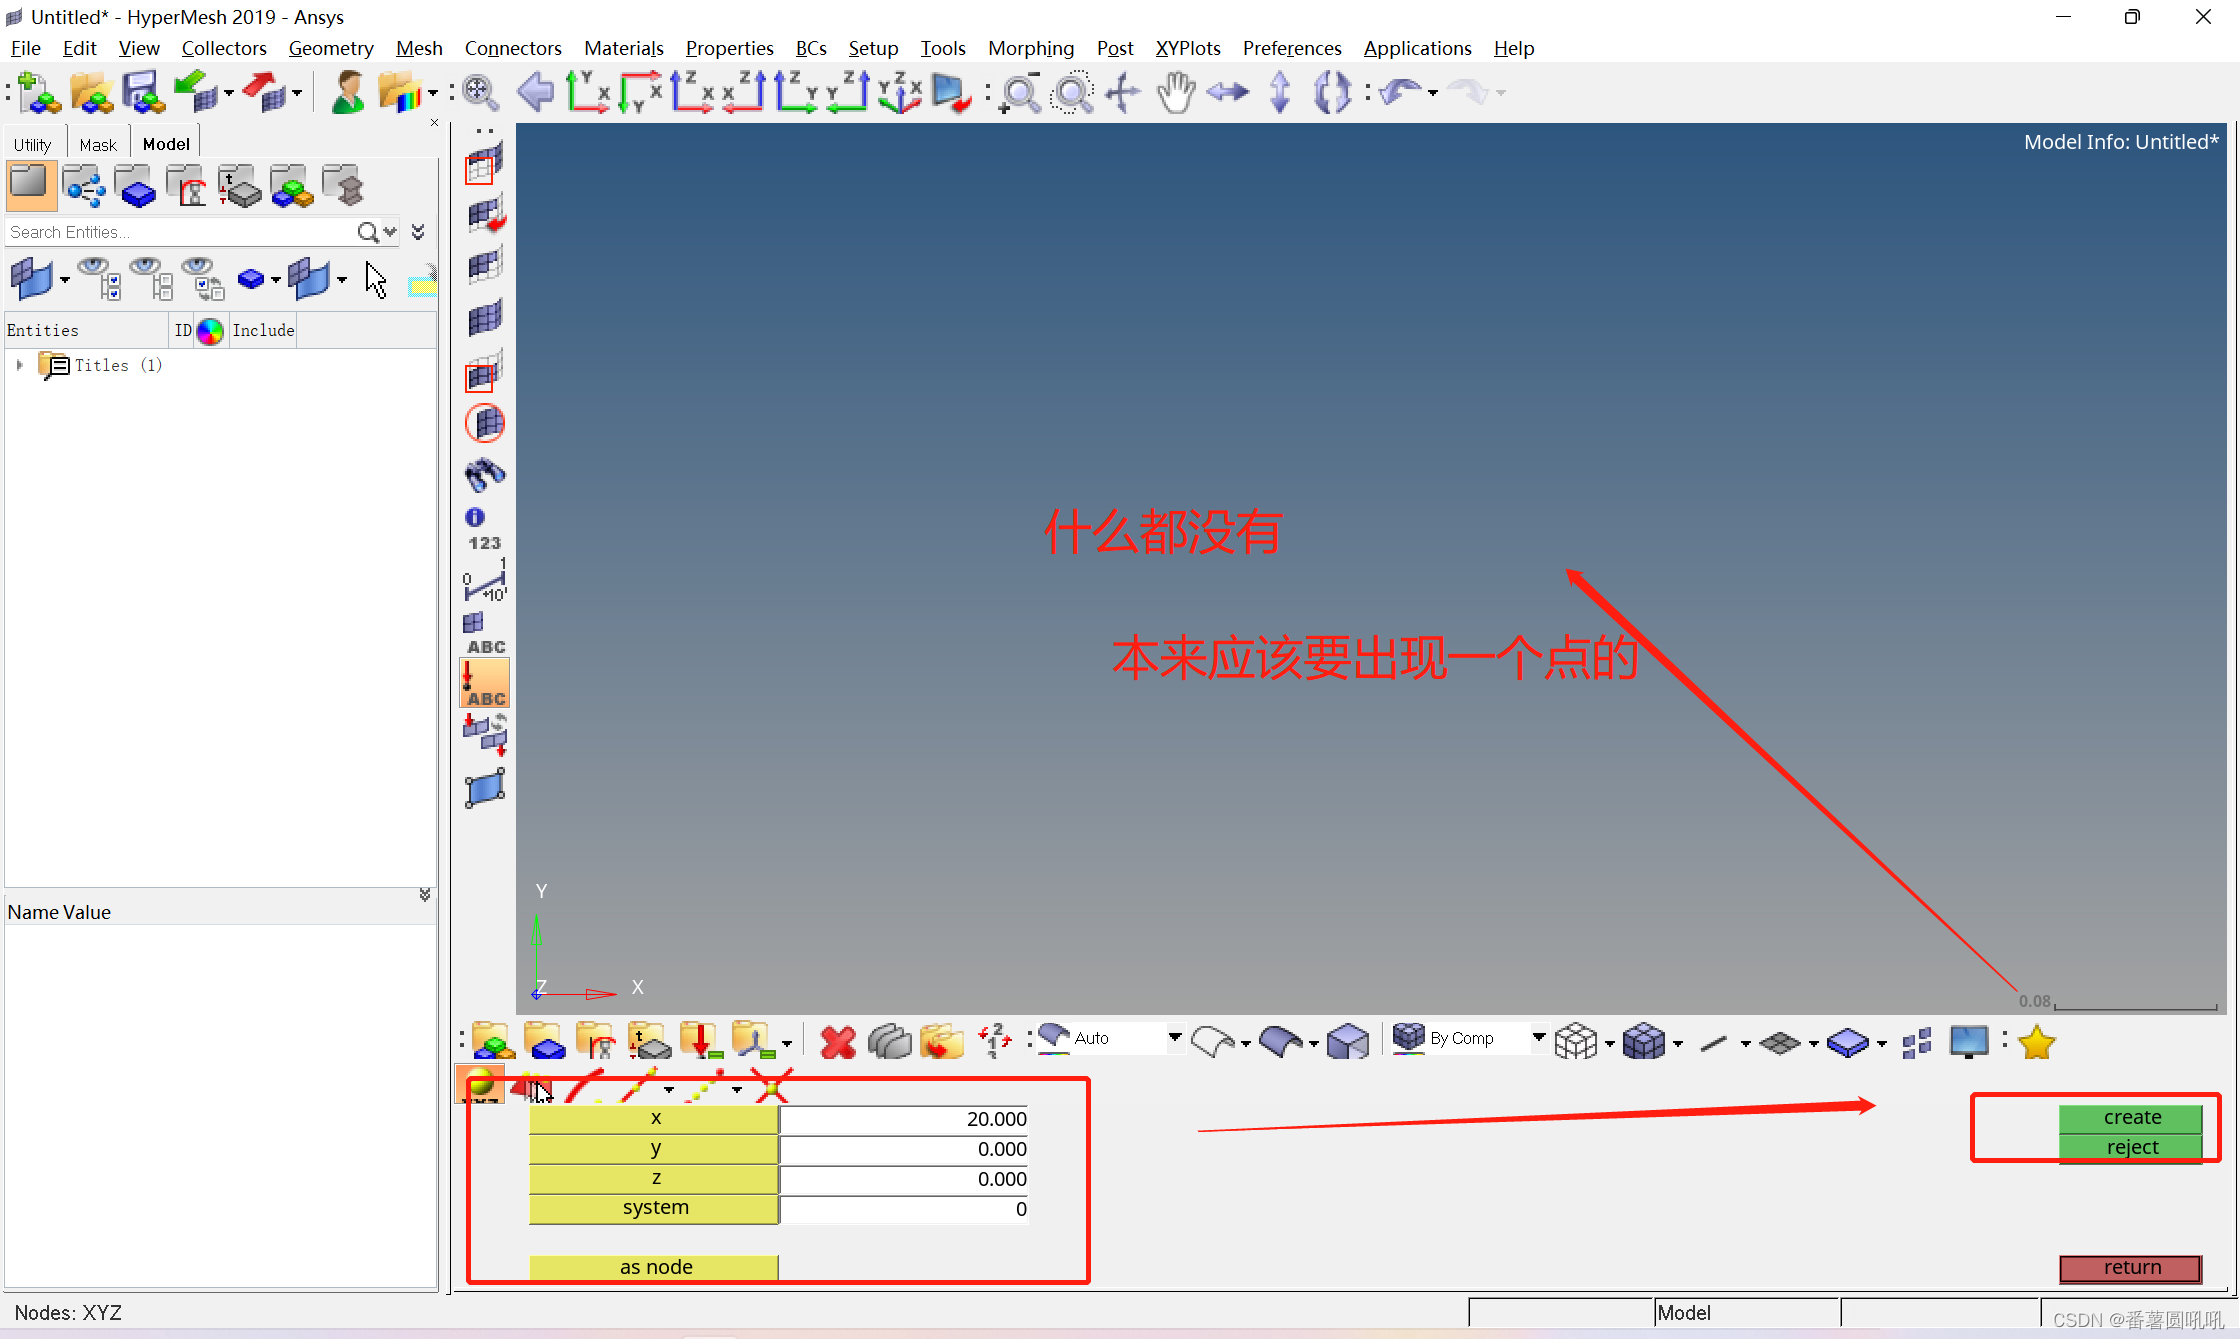Image resolution: width=2240 pixels, height=1339 pixels.
Task: Click the red return button
Action: [x=2131, y=1267]
